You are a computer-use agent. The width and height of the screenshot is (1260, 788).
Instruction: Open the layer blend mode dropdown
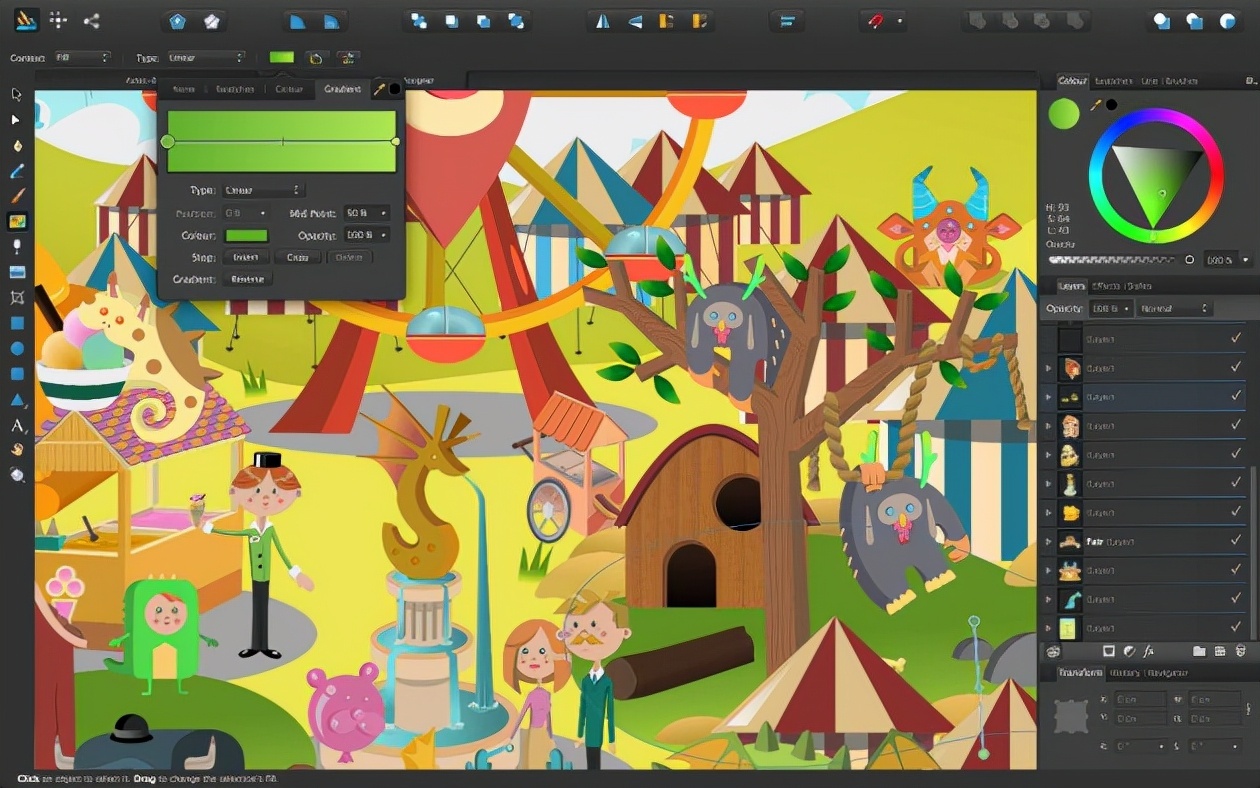click(x=1176, y=309)
